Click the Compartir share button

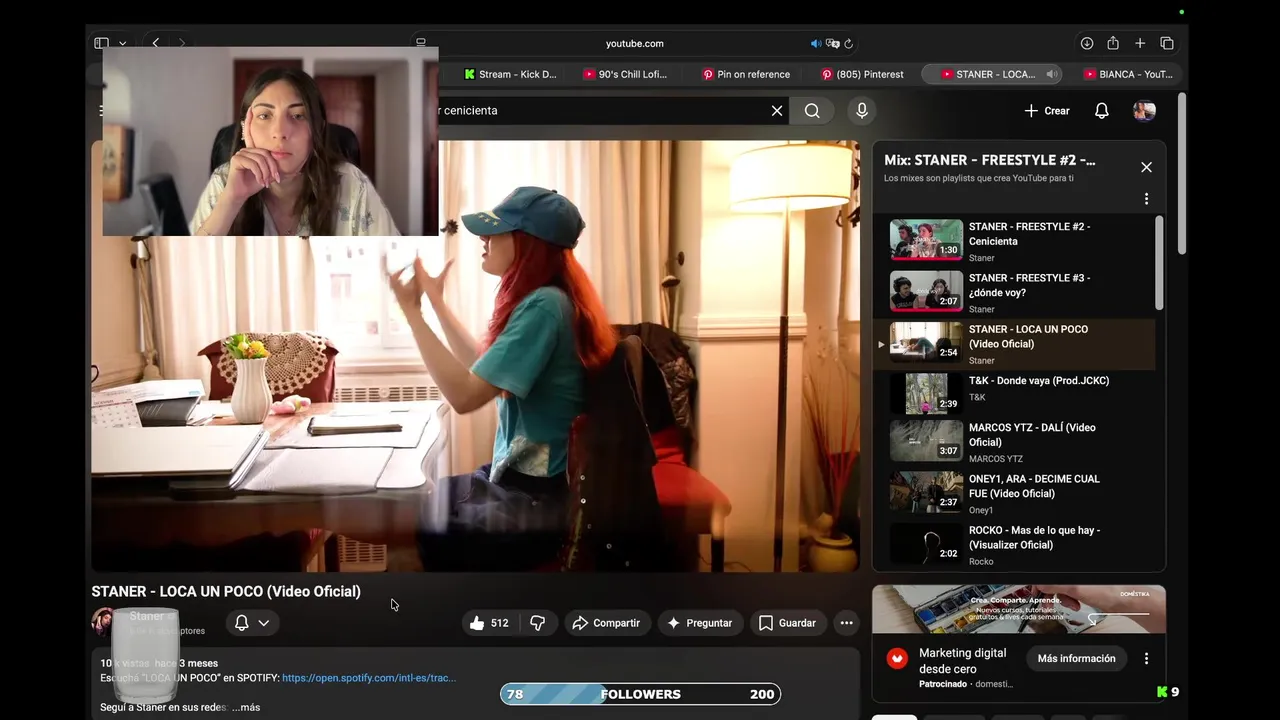(x=606, y=623)
